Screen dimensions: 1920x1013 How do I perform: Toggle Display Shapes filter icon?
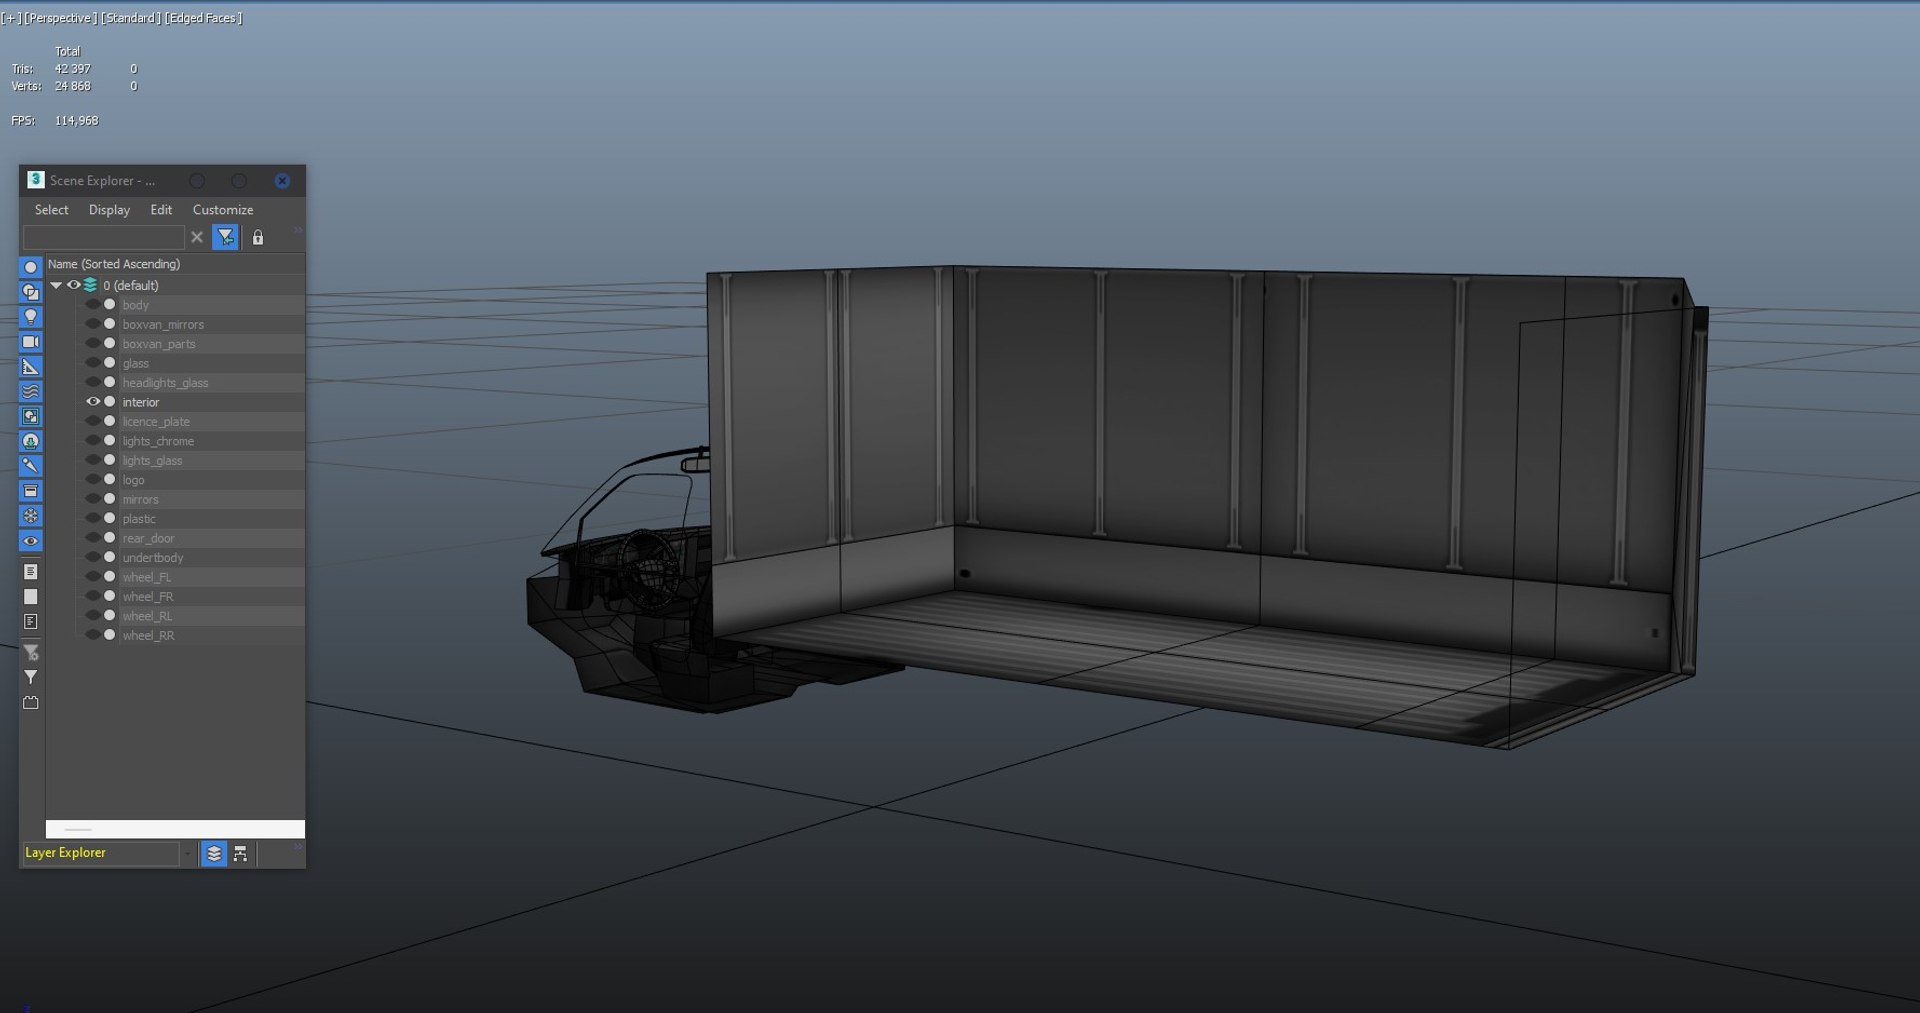pos(30,292)
